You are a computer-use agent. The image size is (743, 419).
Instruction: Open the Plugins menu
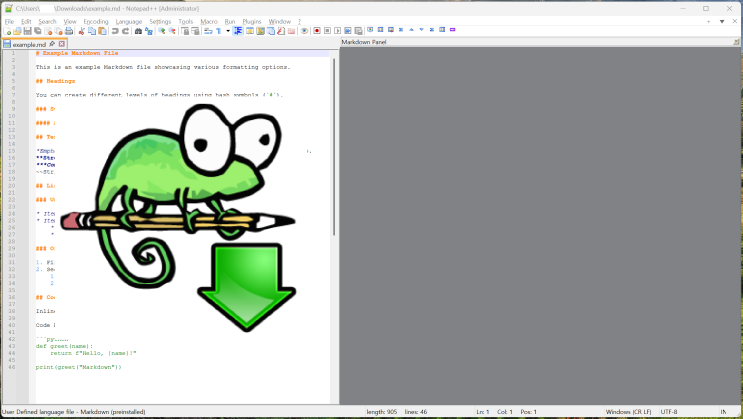(252, 21)
